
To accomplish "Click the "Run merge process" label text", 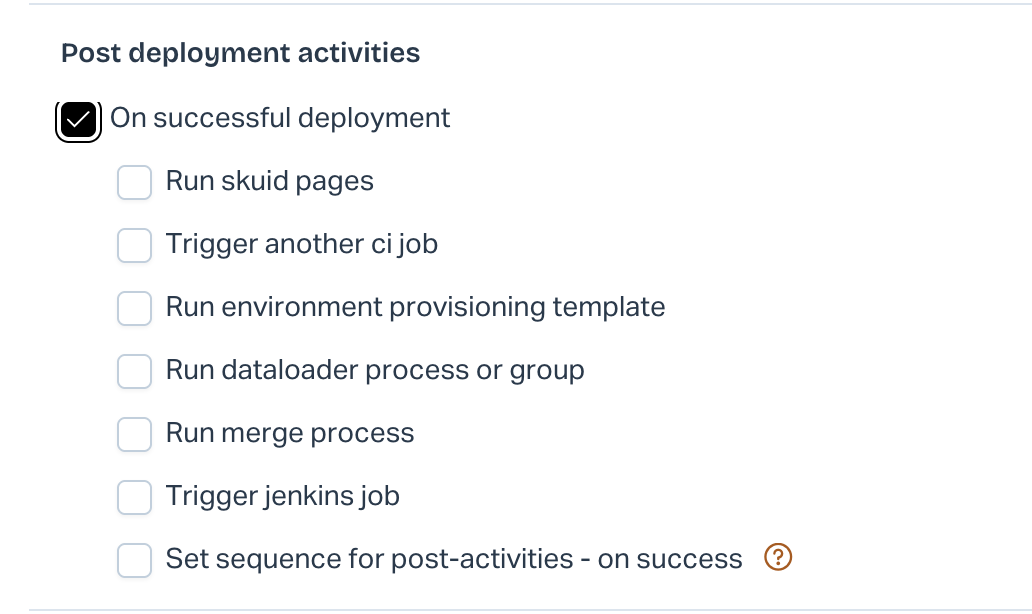I will pyautogui.click(x=289, y=433).
